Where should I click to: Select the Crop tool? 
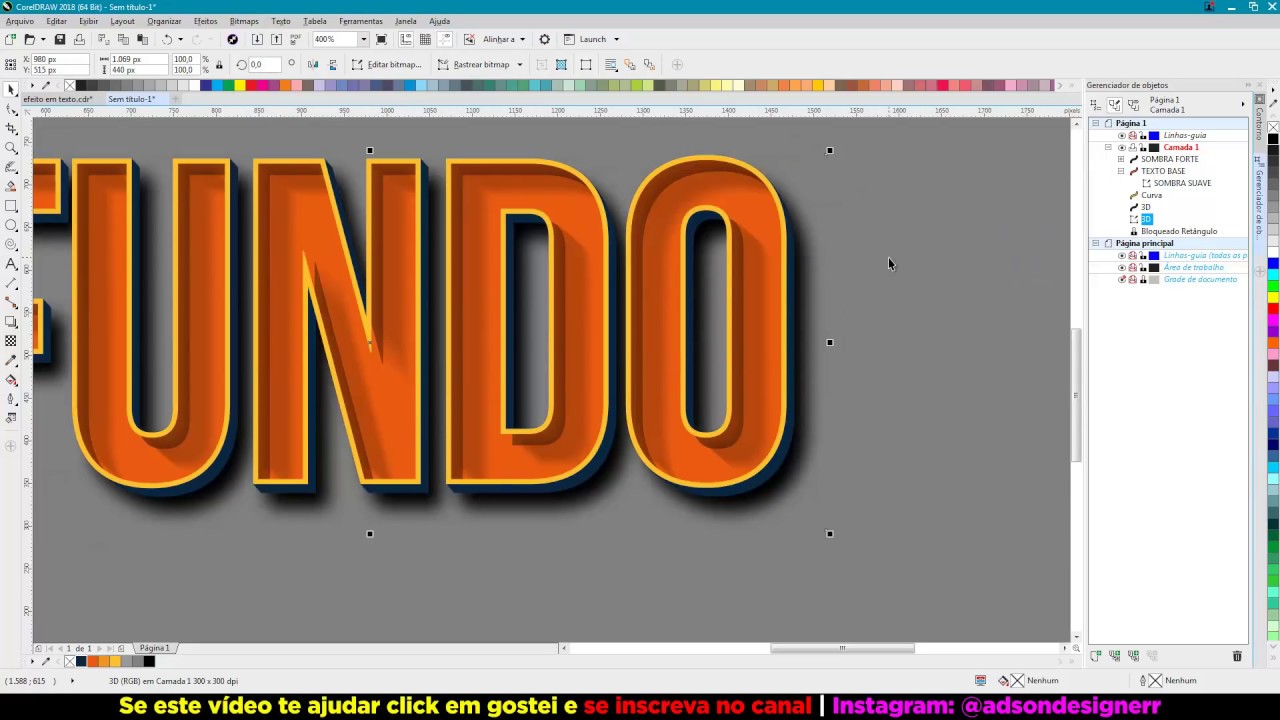(11, 128)
